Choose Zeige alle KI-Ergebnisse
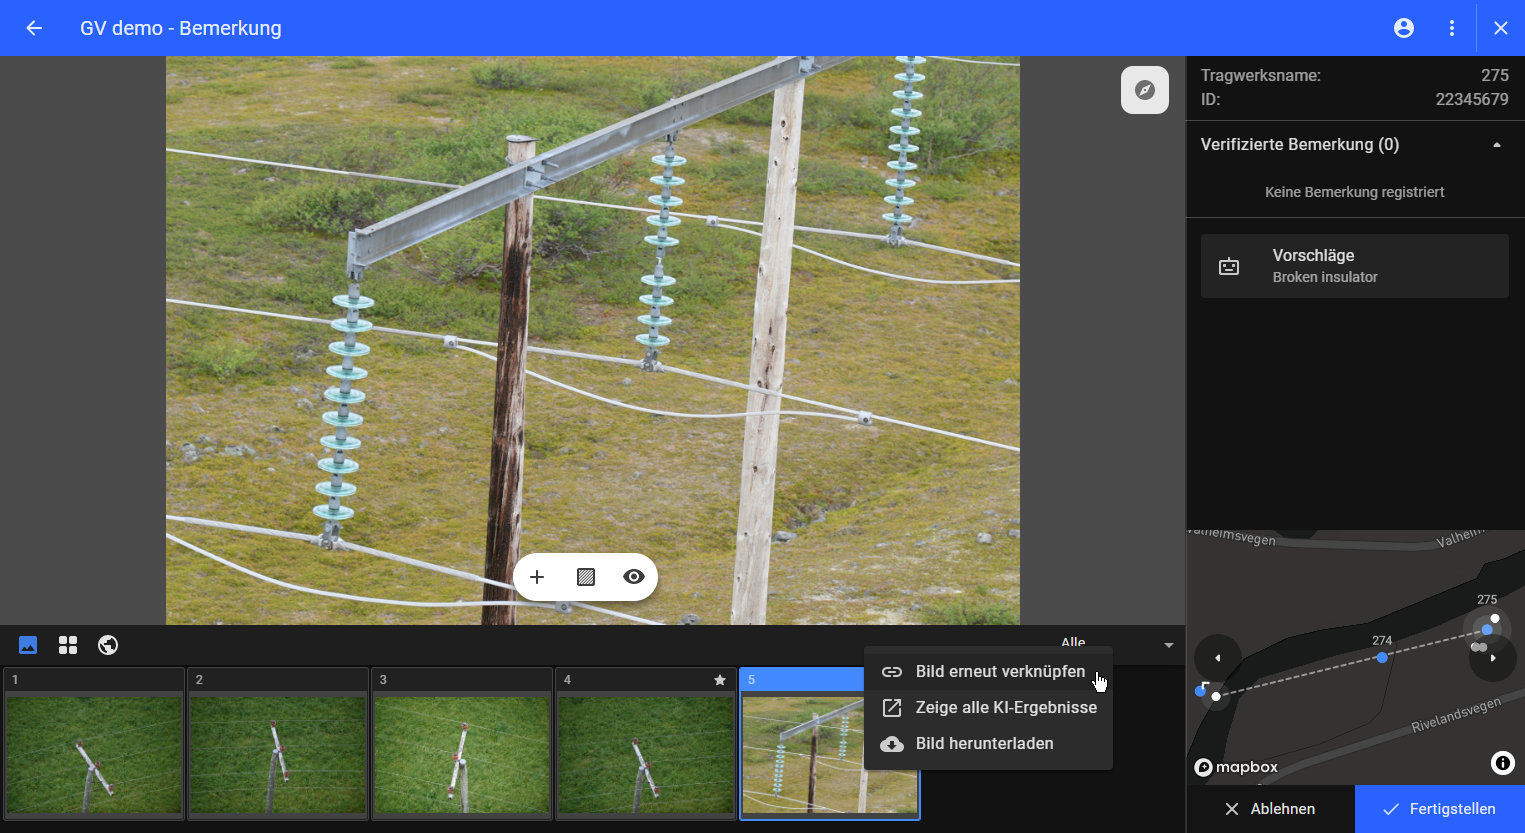The height and width of the screenshot is (833, 1525). (1005, 708)
